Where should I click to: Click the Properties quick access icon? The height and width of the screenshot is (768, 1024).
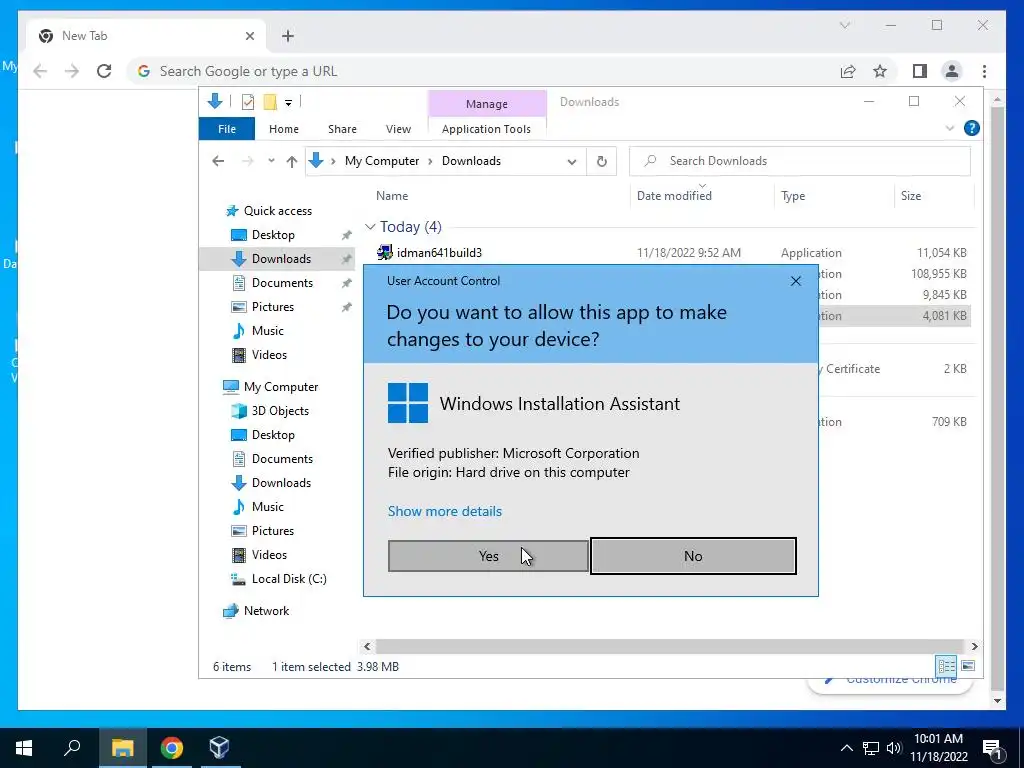tap(248, 102)
